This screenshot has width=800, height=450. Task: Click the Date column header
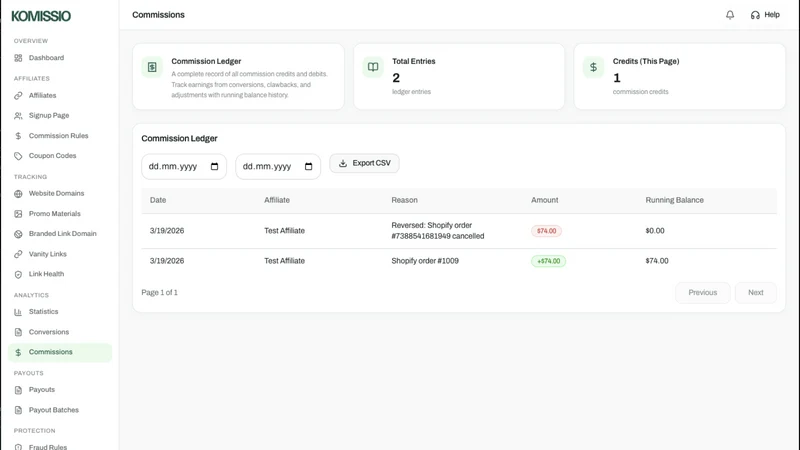click(x=158, y=200)
